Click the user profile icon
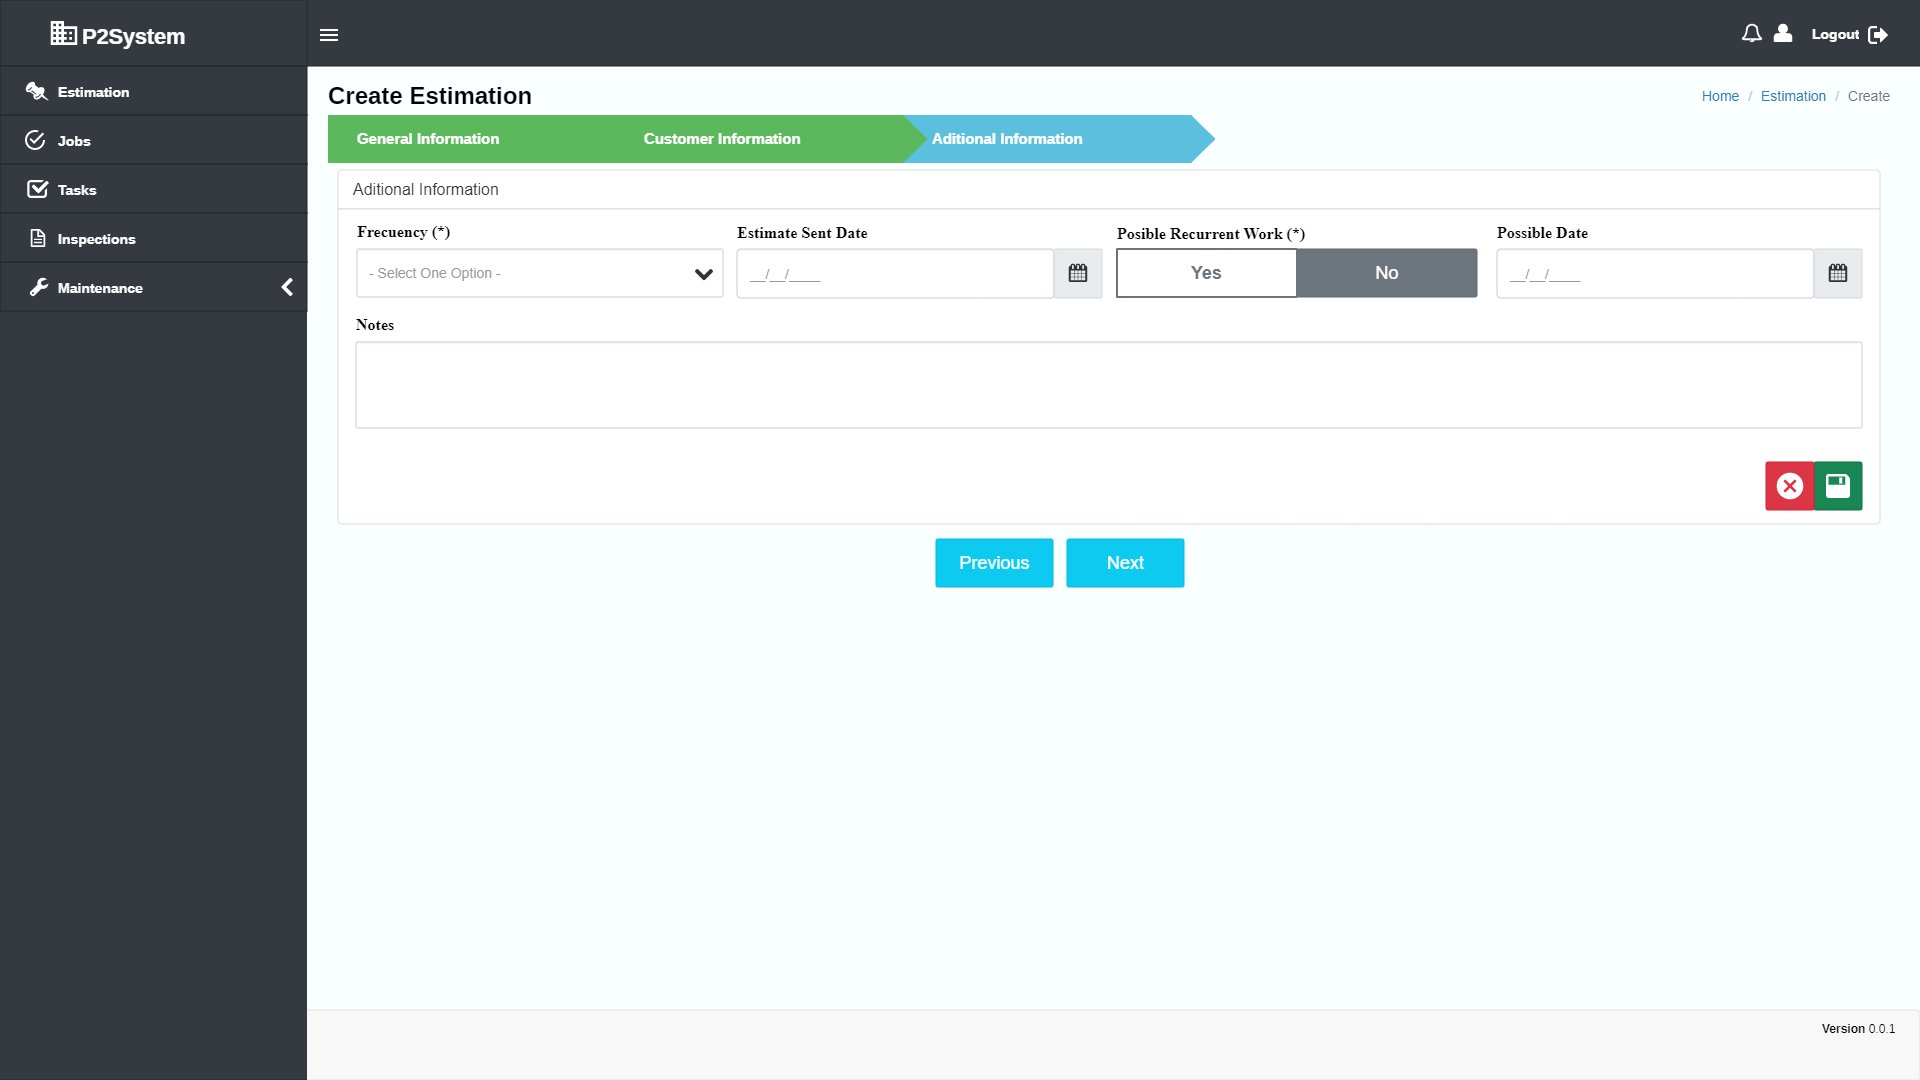The height and width of the screenshot is (1080, 1920). click(1783, 34)
